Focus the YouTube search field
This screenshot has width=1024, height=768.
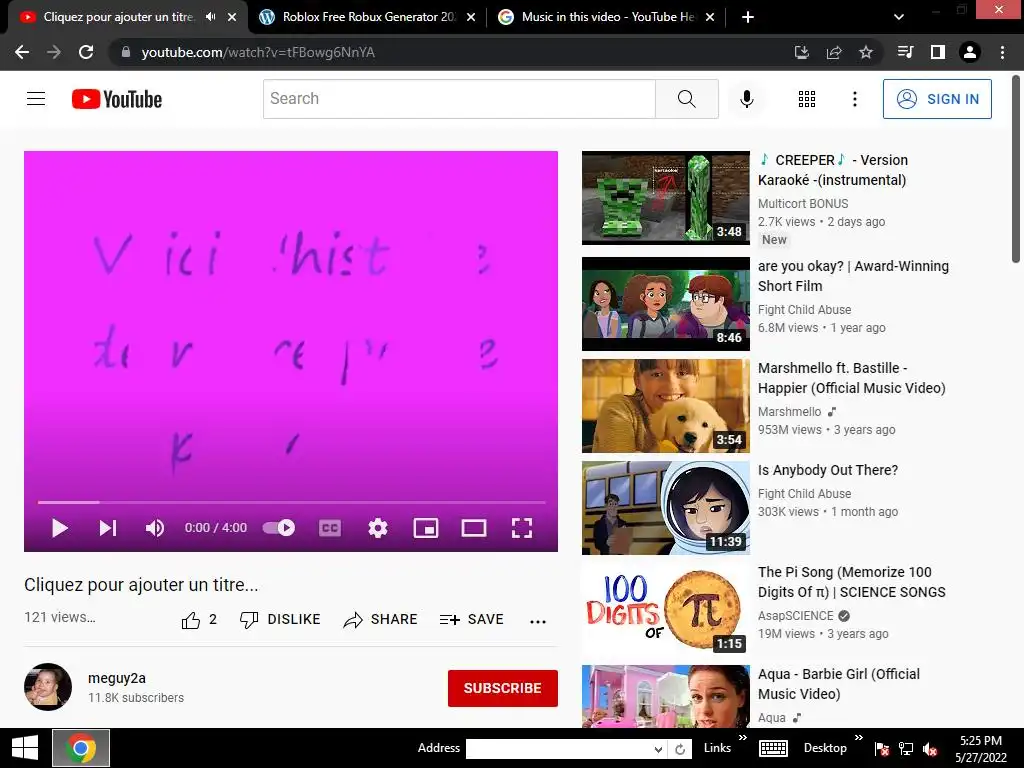coord(459,99)
